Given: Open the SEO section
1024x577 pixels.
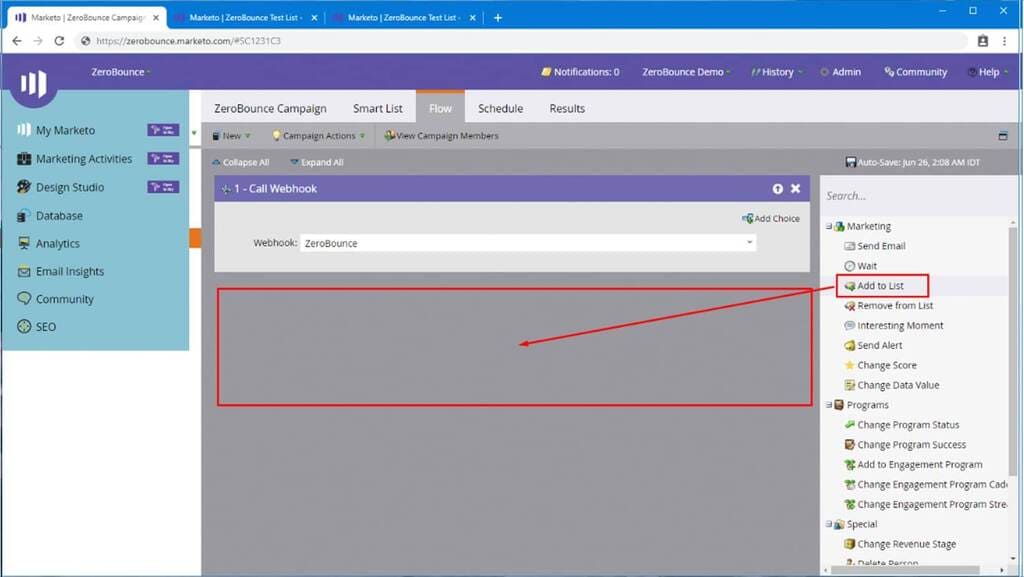Looking at the screenshot, I should [45, 326].
